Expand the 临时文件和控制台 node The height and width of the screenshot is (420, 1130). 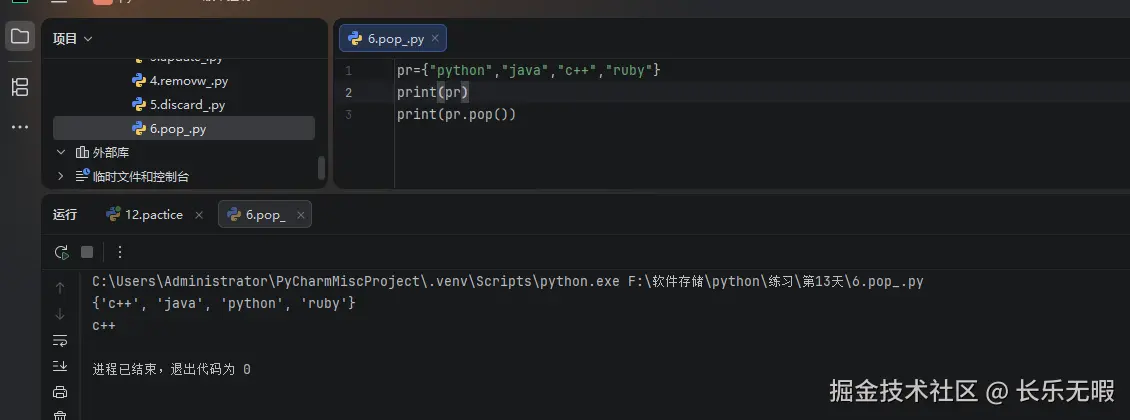click(61, 177)
